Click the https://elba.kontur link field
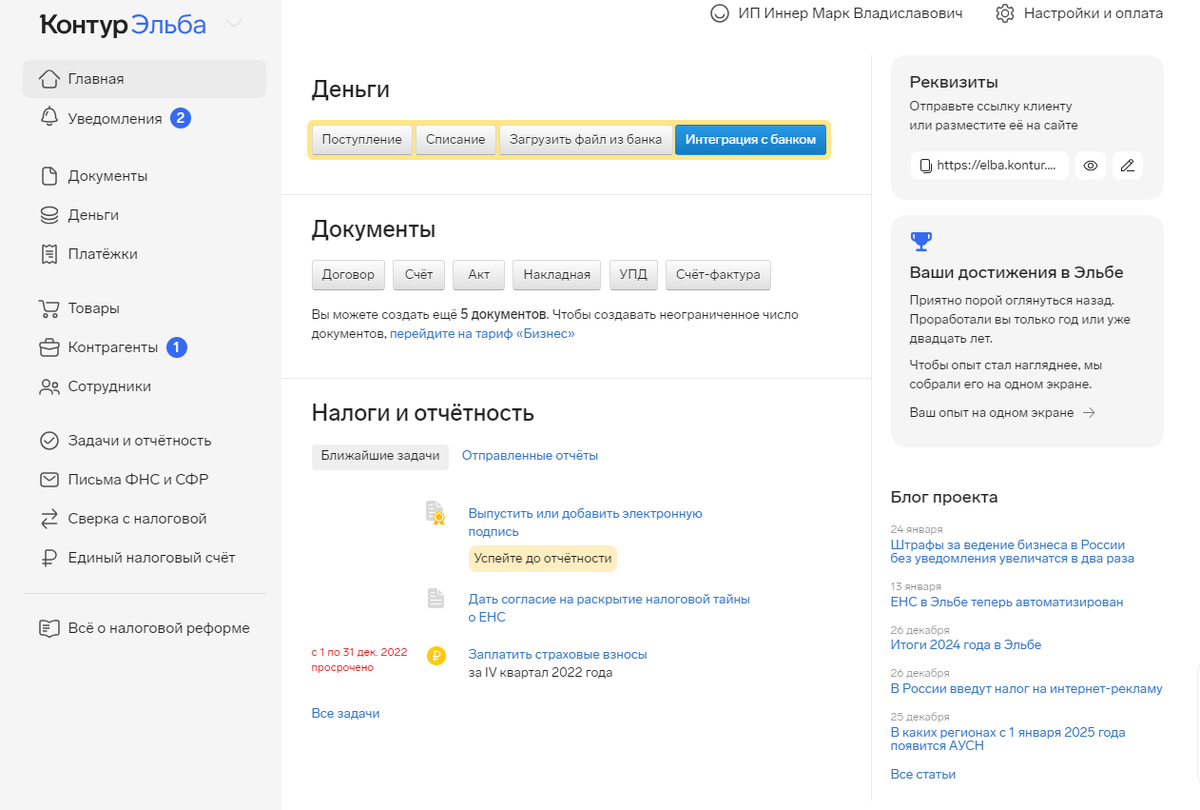Screen dimensions: 1200x810 pyautogui.click(x=990, y=165)
